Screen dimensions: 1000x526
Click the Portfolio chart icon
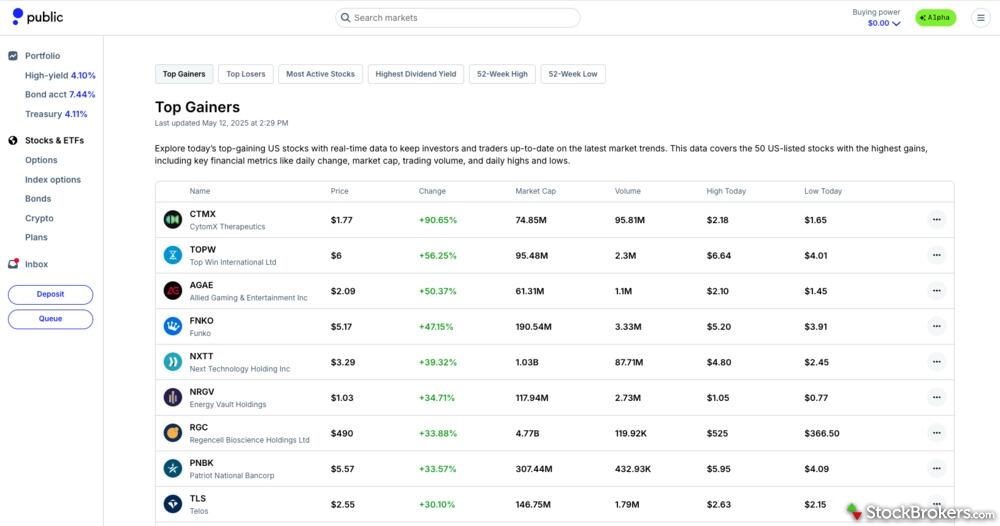[14, 56]
